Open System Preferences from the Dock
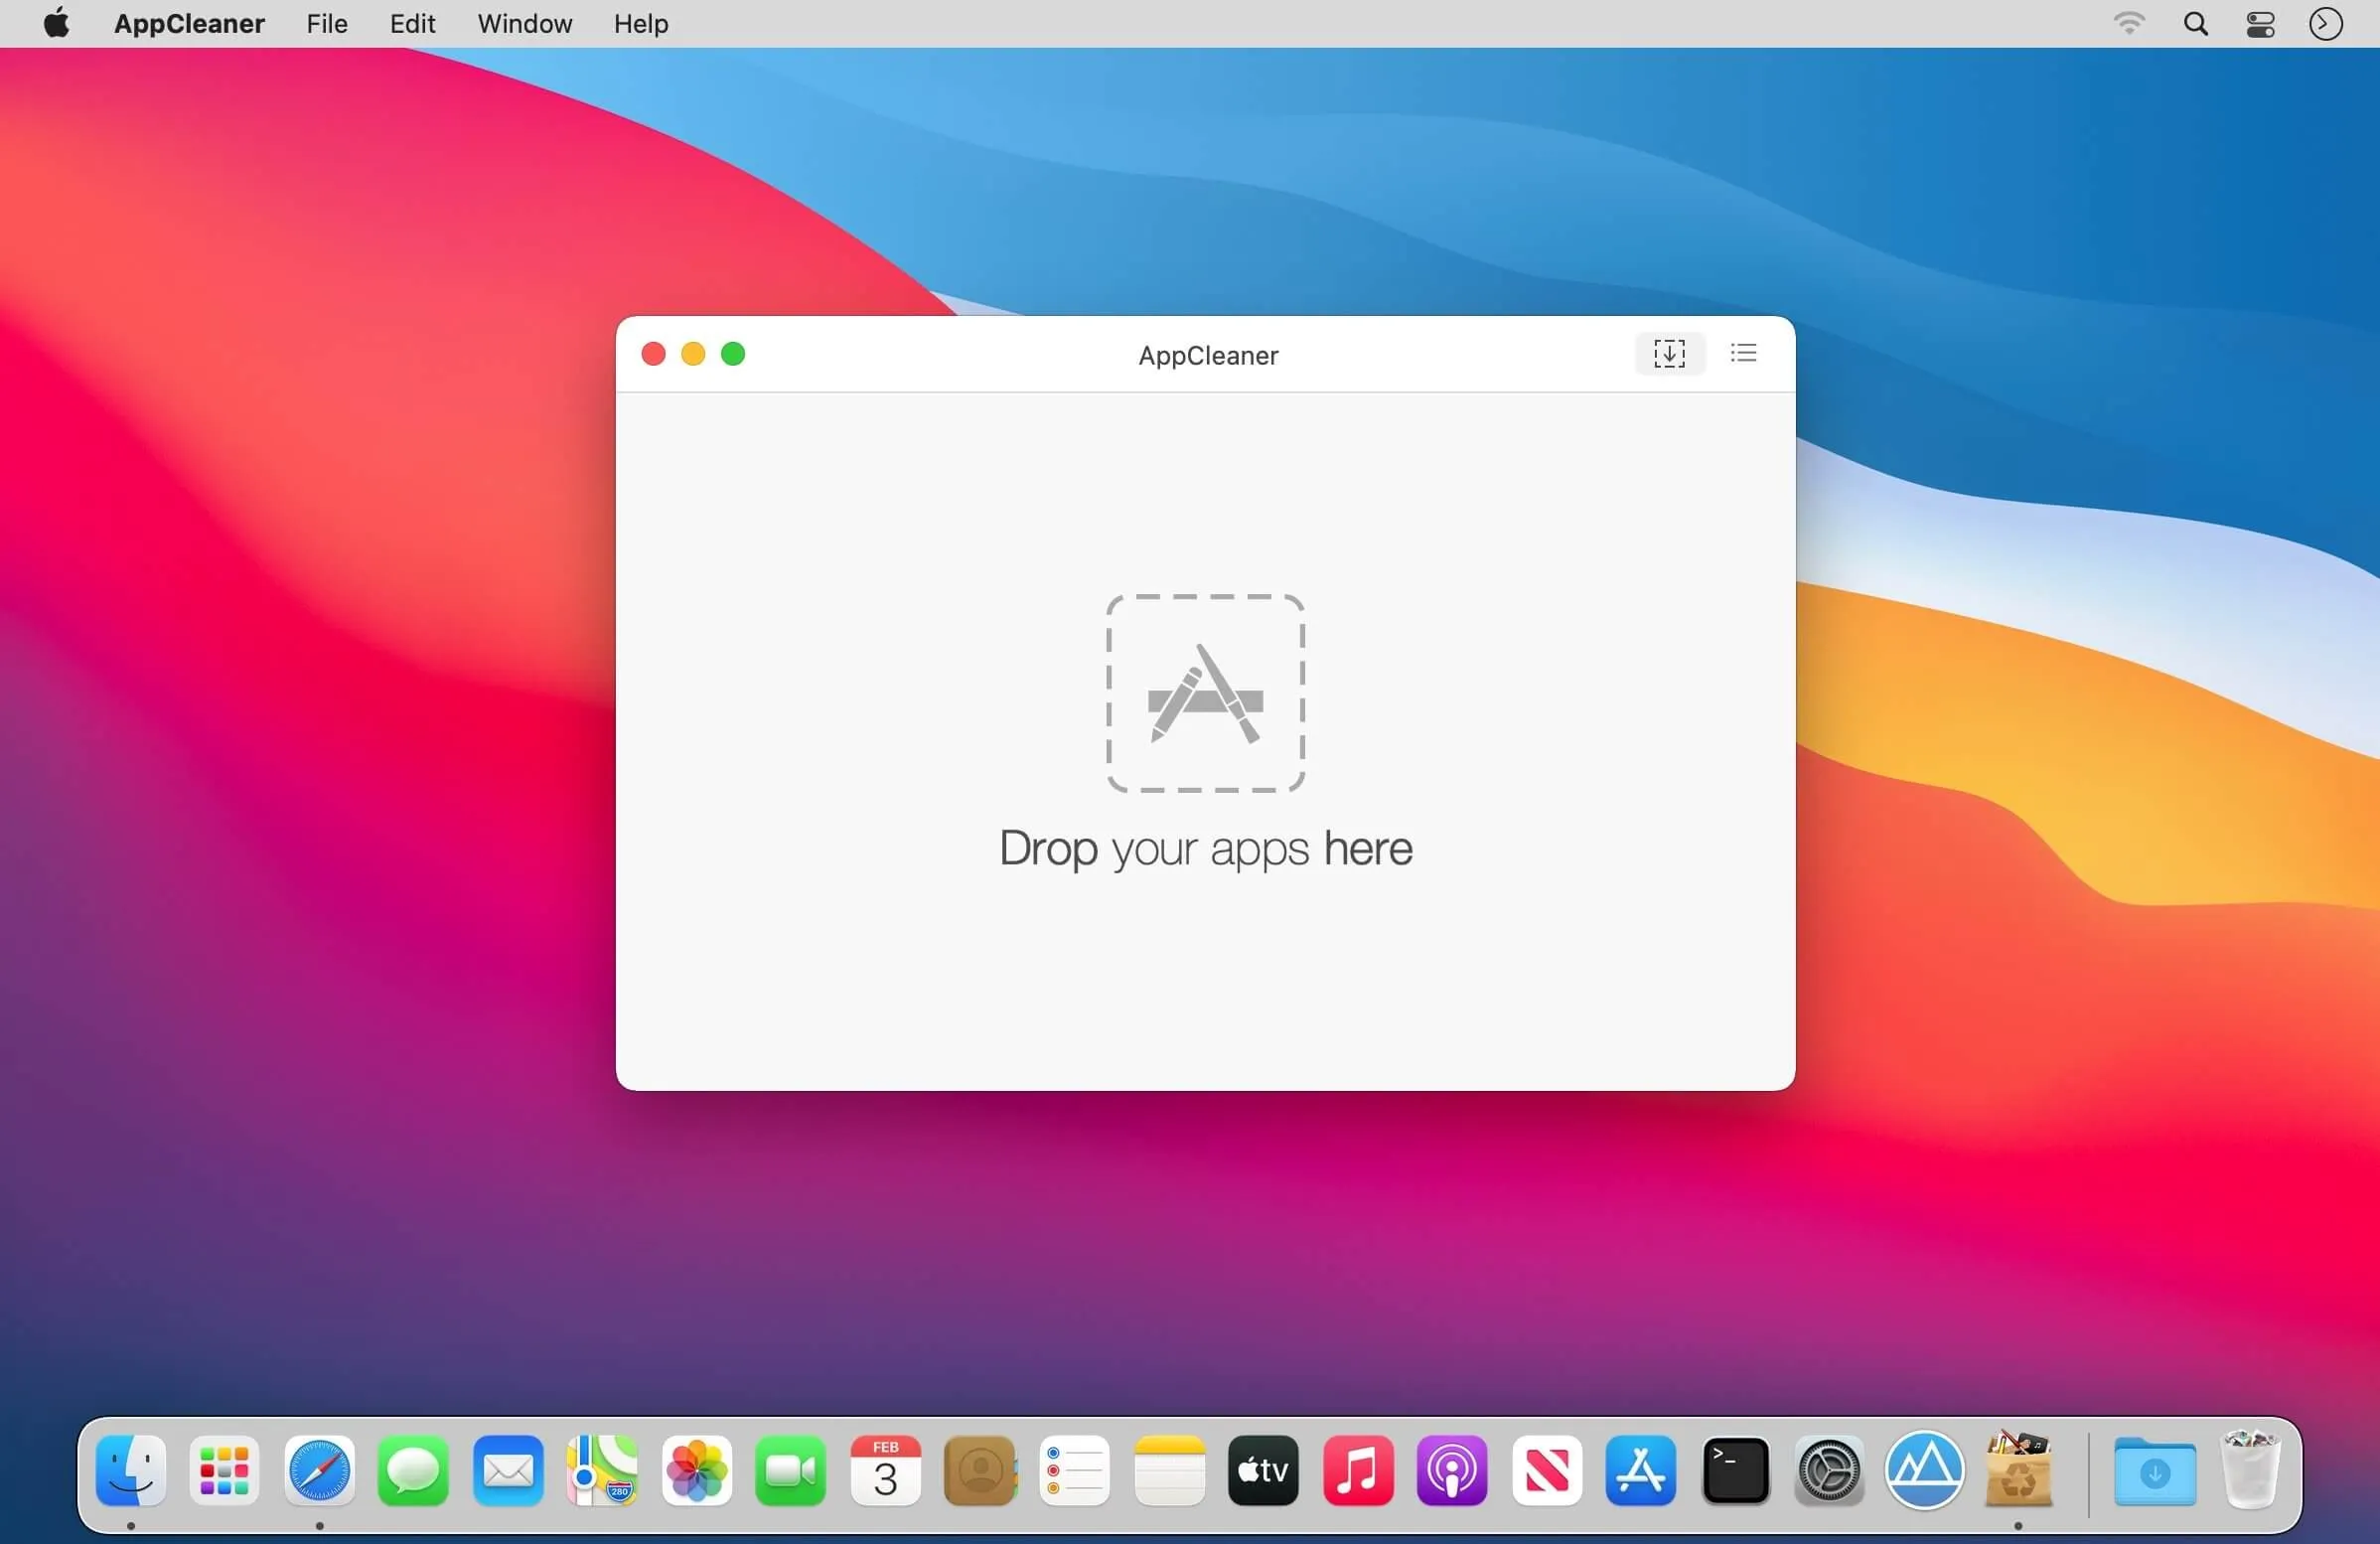 click(1831, 1471)
